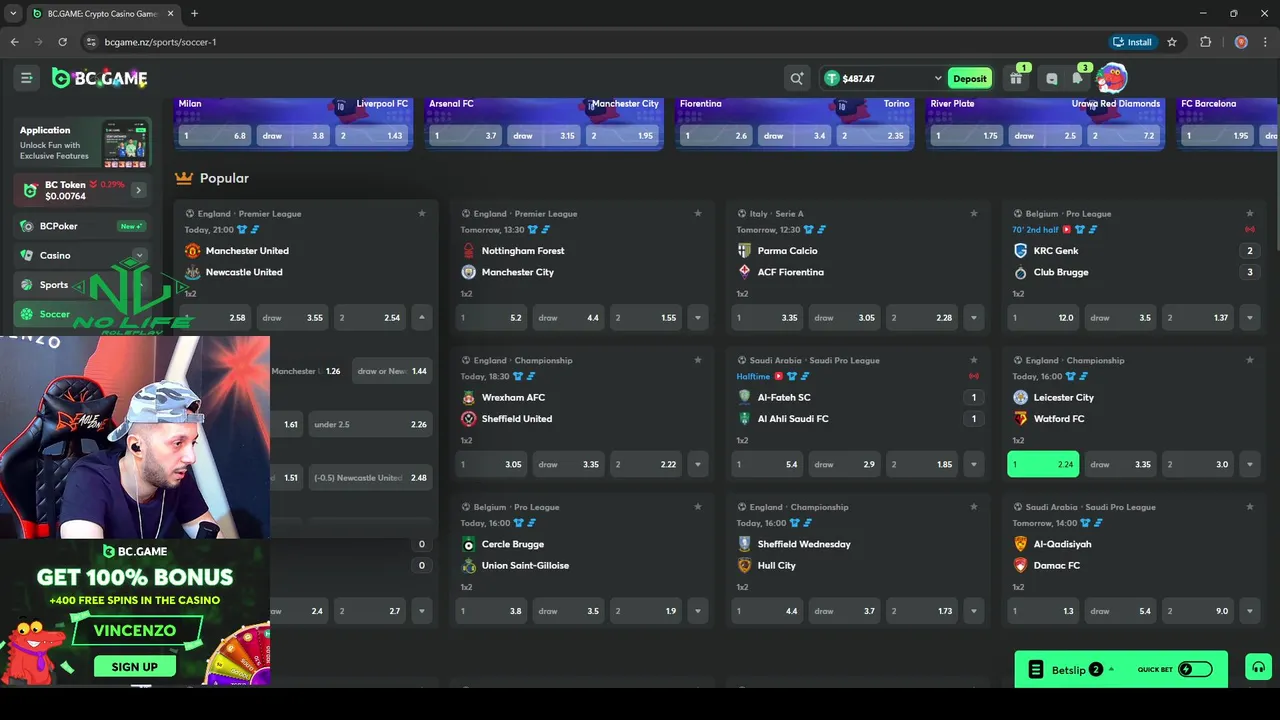
Task: Open the balance currency dropdown
Action: click(x=938, y=78)
